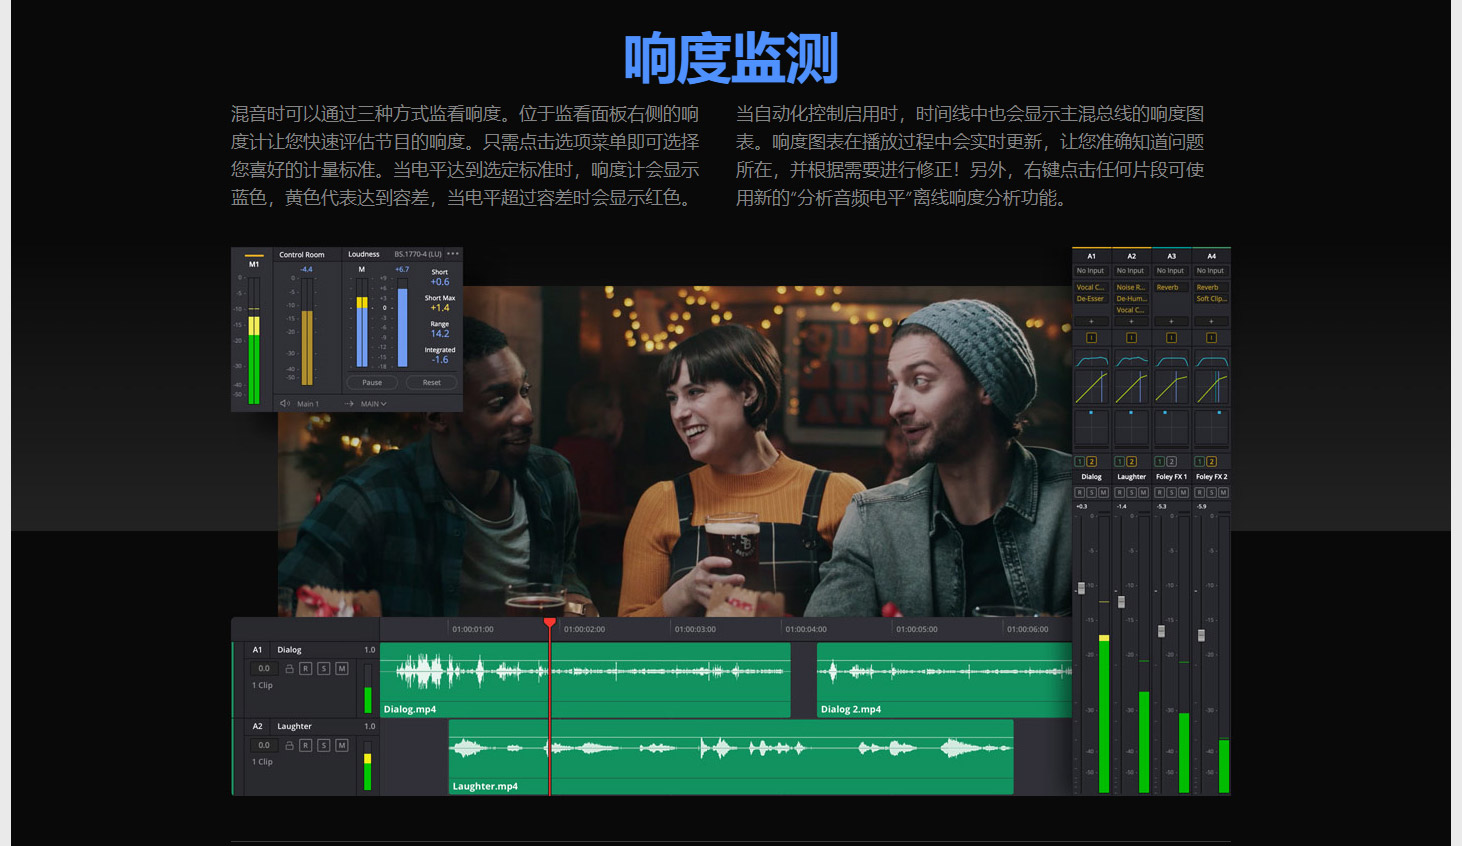Add an effect to mixer channel A3
Viewport: 1462px width, 846px height.
[1171, 321]
